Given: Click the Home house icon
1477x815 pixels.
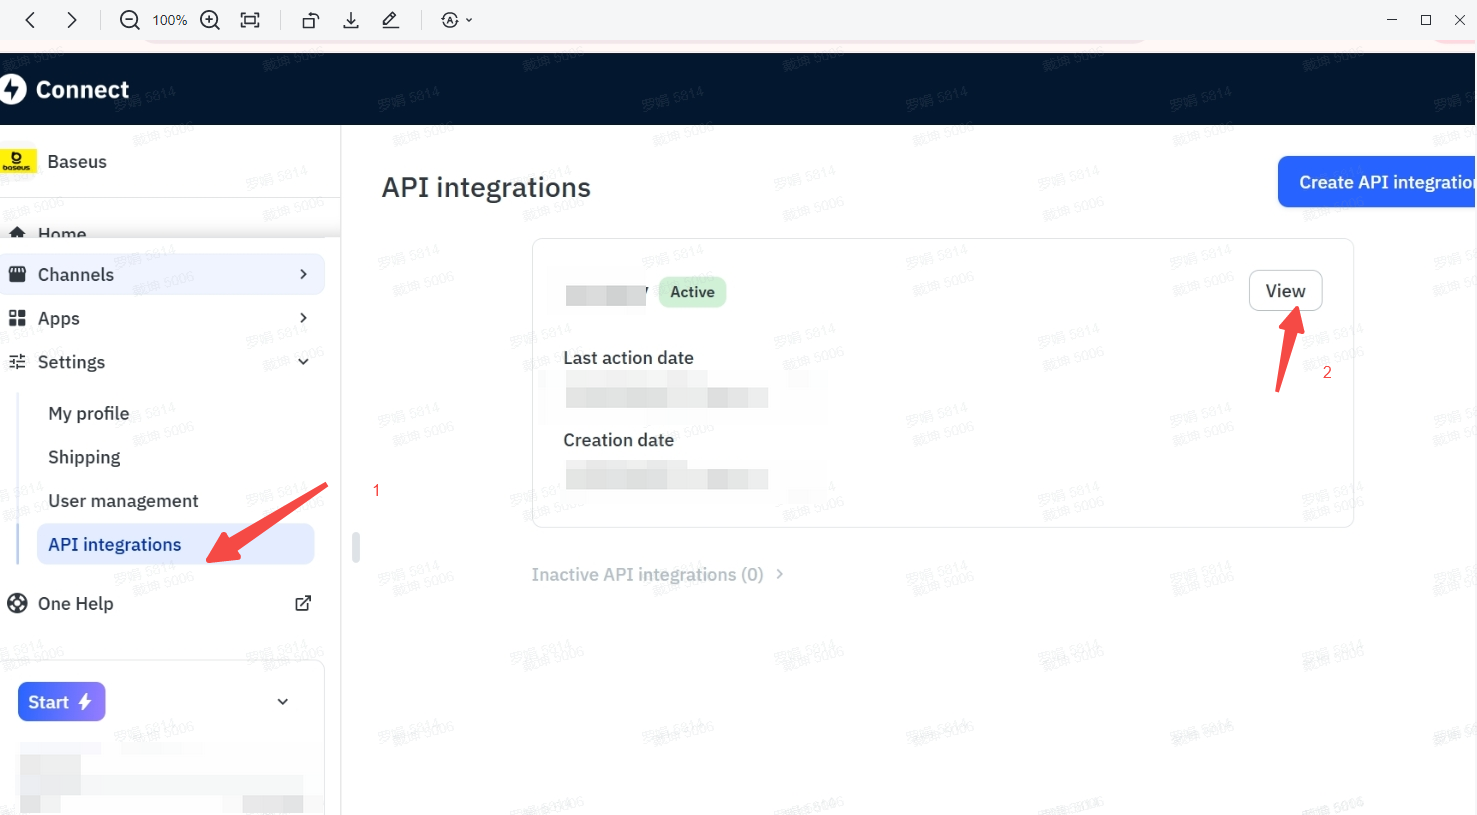Looking at the screenshot, I should (17, 233).
